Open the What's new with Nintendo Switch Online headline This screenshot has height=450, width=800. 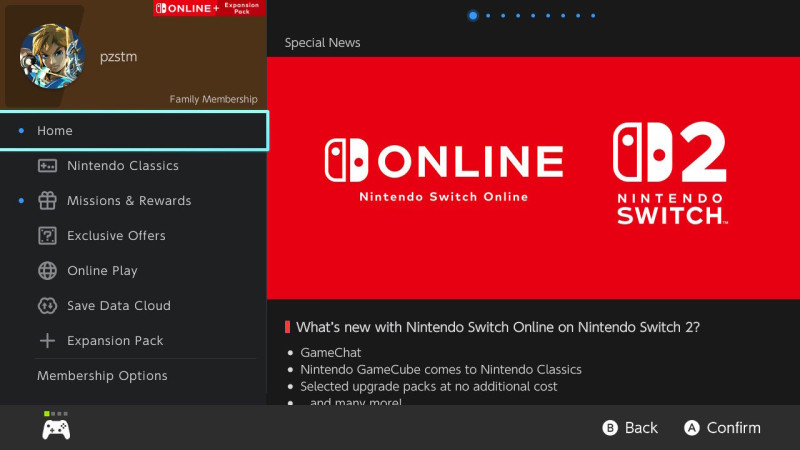497,327
